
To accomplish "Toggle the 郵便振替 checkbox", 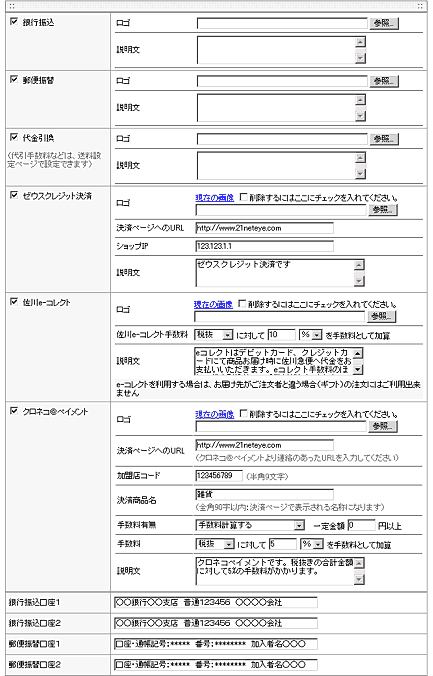I will (14, 79).
